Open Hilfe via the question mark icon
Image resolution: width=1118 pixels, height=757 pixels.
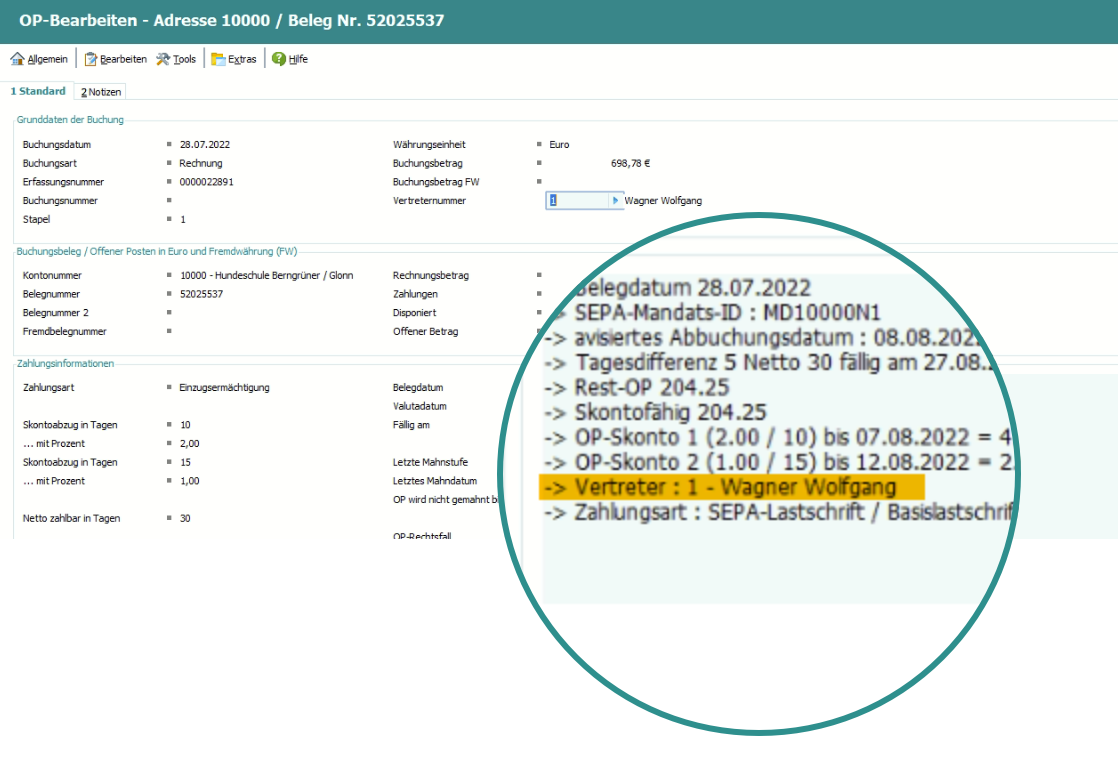coord(279,59)
